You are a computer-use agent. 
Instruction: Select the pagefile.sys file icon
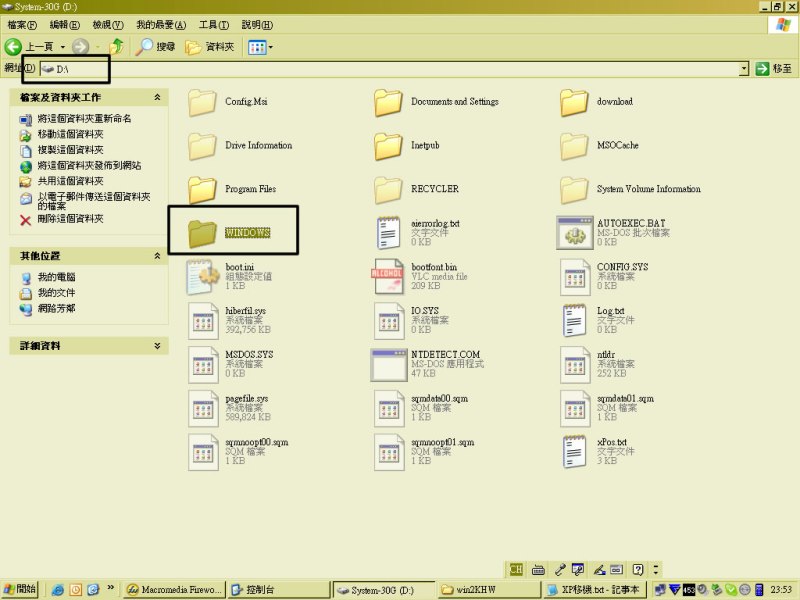point(203,409)
